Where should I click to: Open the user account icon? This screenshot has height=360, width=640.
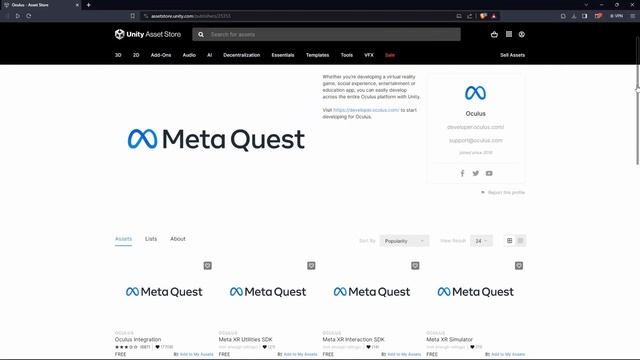522,34
